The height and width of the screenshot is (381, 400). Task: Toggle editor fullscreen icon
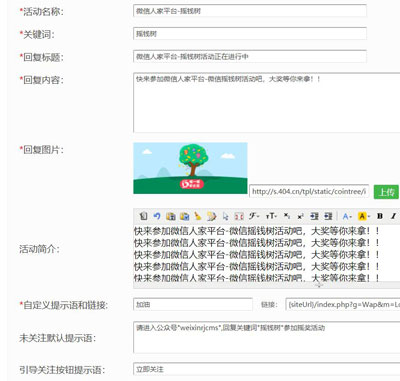(239, 216)
